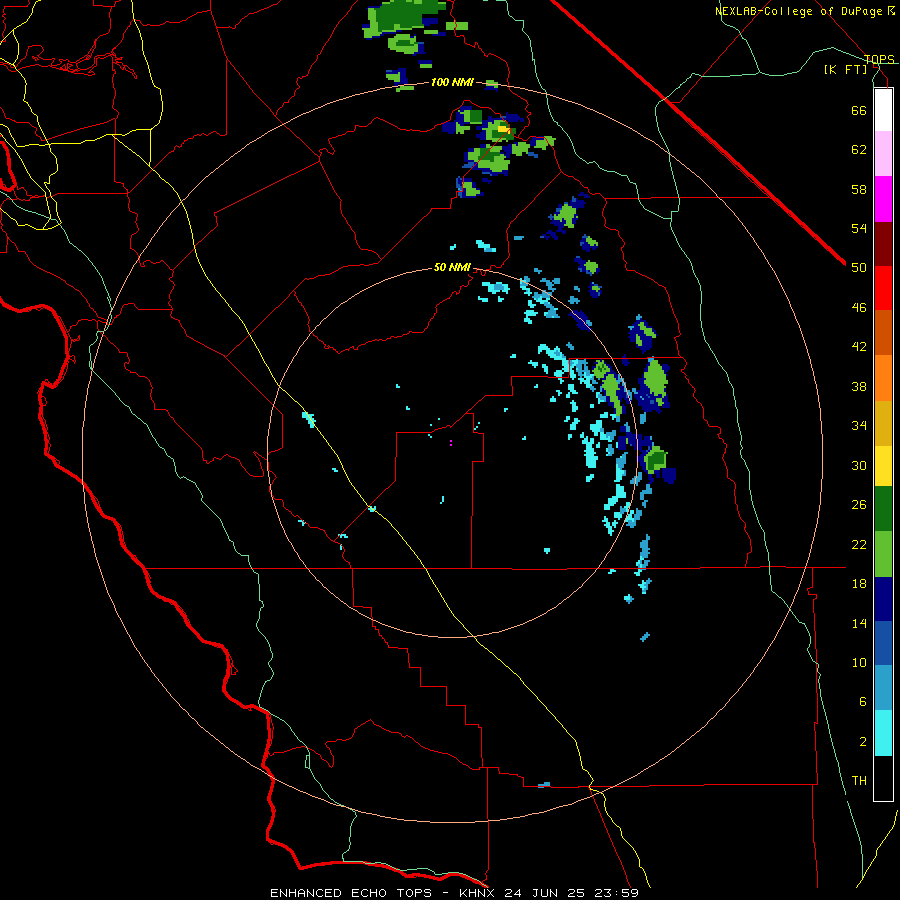Select the steel light-blue legend band
This screenshot has height=900, width=900.
pos(883,688)
